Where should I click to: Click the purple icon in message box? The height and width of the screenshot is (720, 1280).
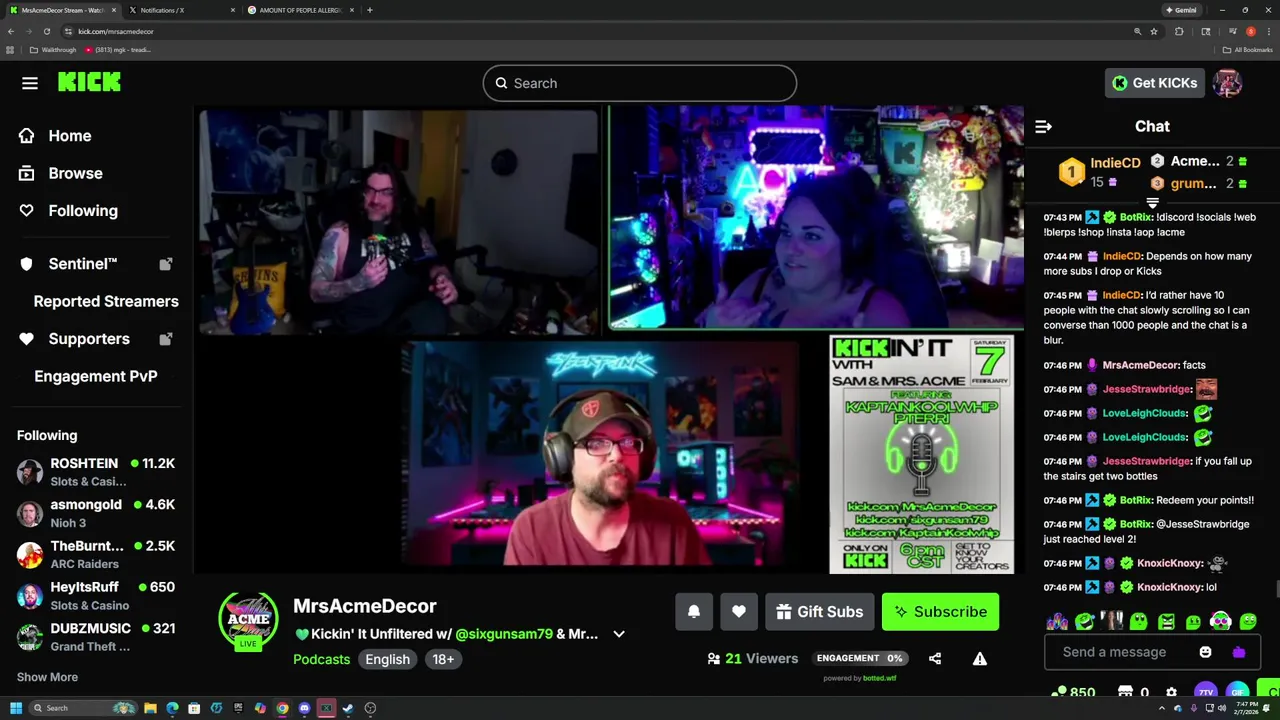pos(1238,652)
